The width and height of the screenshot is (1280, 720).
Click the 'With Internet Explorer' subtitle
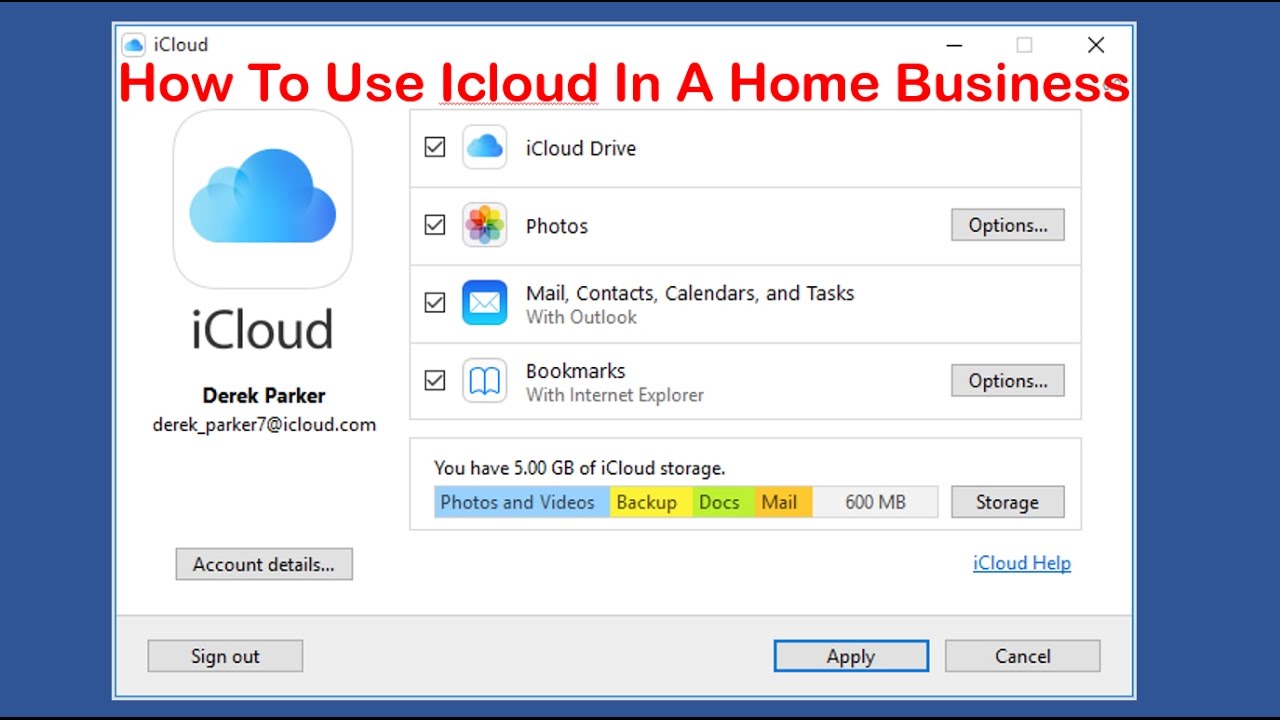[615, 395]
